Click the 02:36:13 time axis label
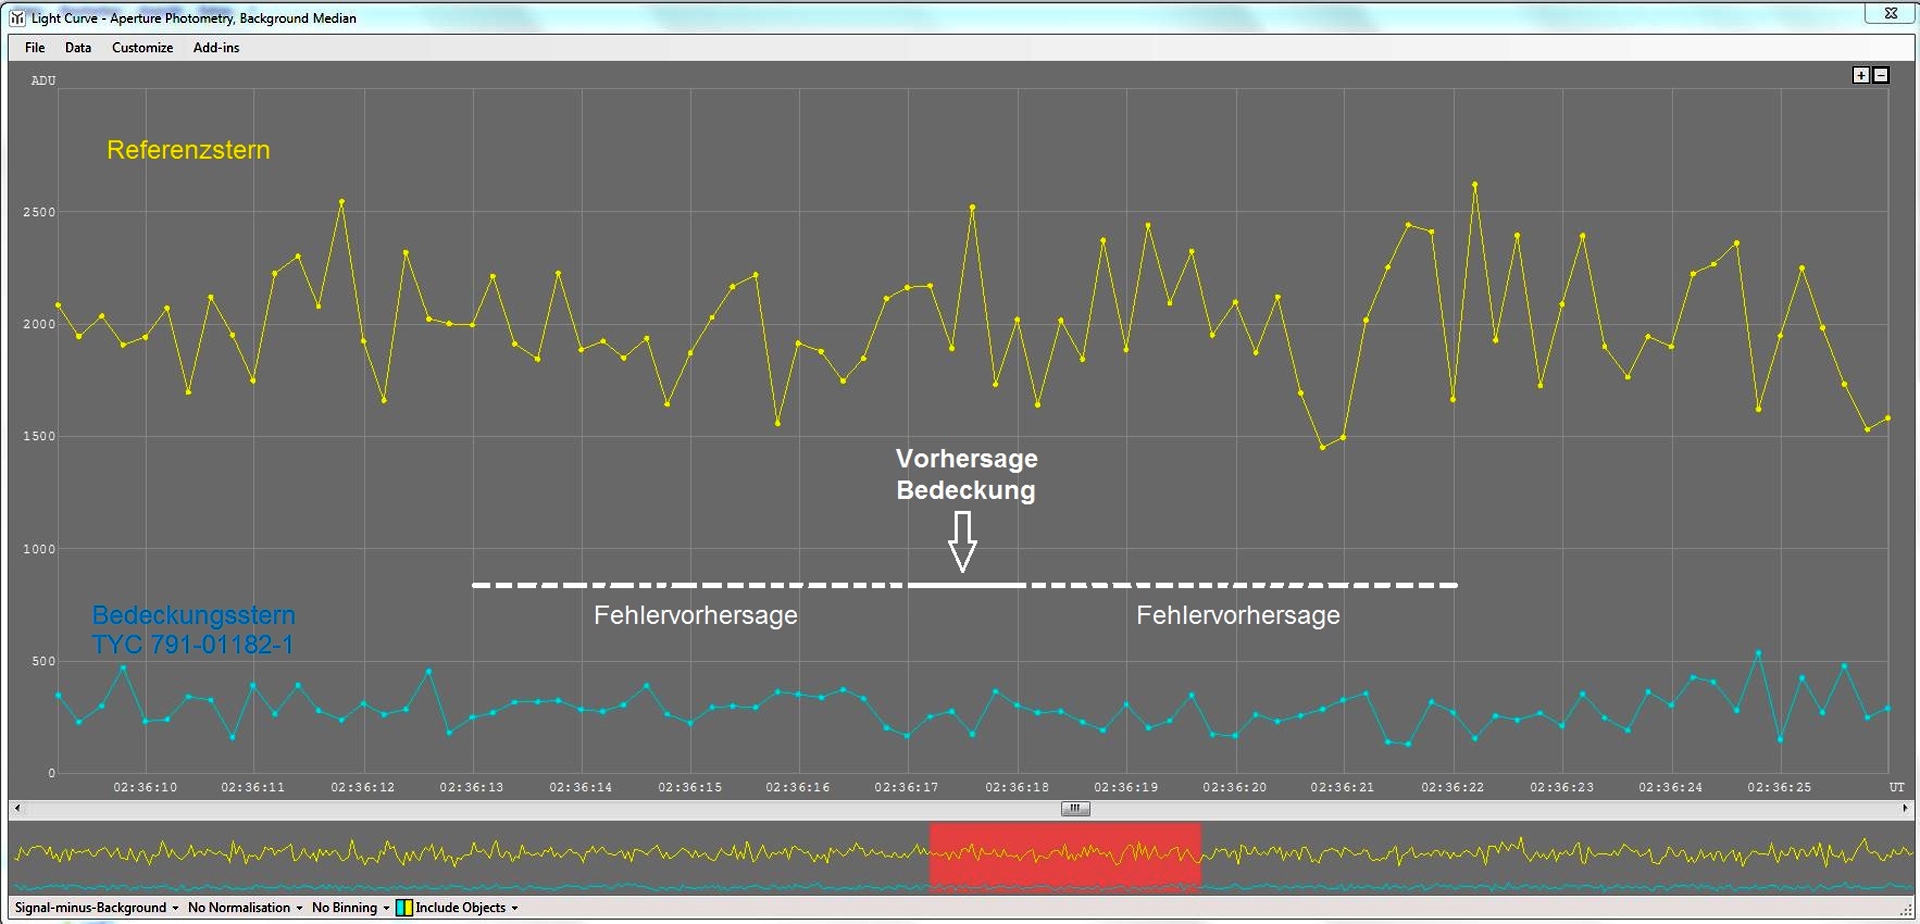This screenshot has height=924, width=1920. (471, 787)
